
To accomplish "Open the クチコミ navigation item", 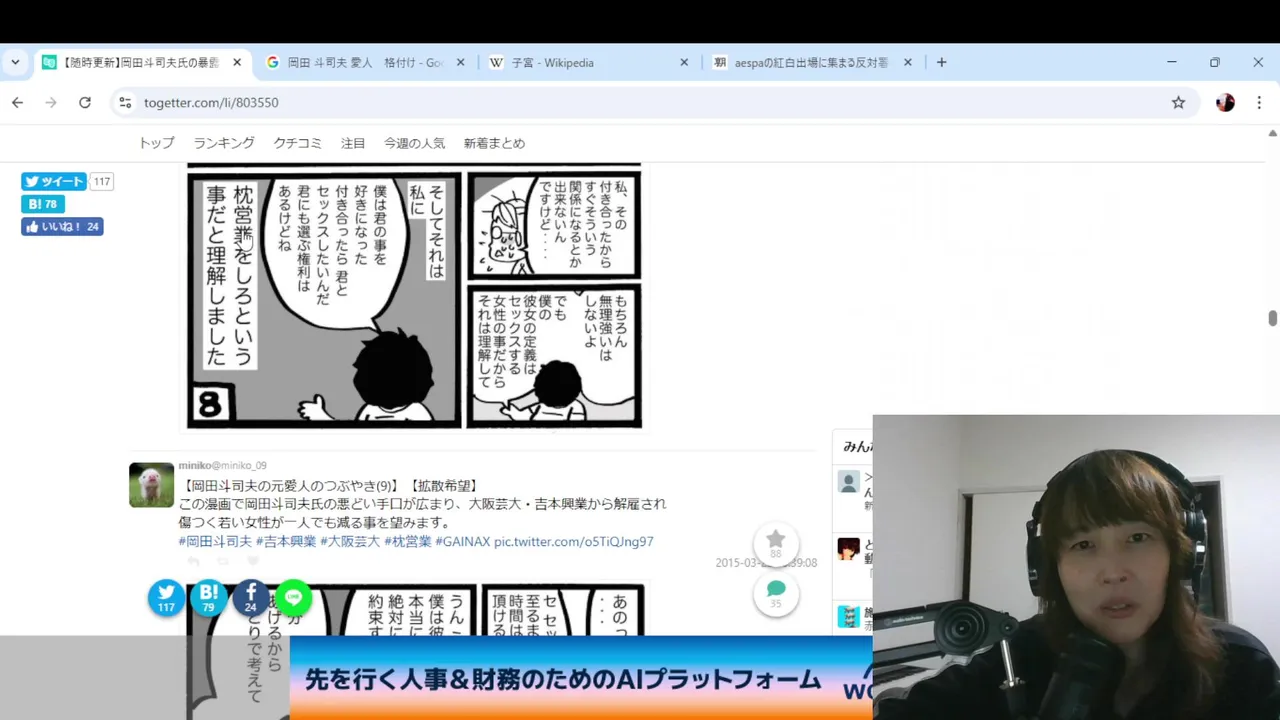I will [x=297, y=143].
